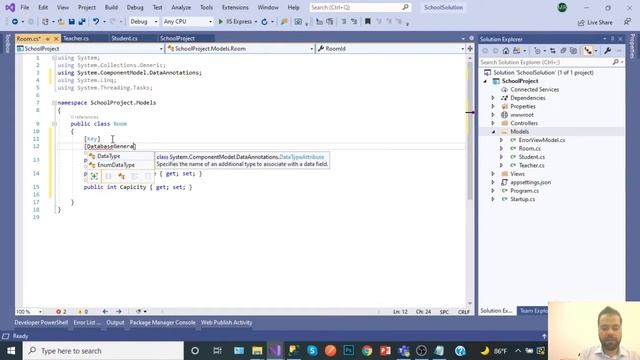Pin the Room.cs tab
The width and height of the screenshot is (640, 360).
click(x=47, y=39)
